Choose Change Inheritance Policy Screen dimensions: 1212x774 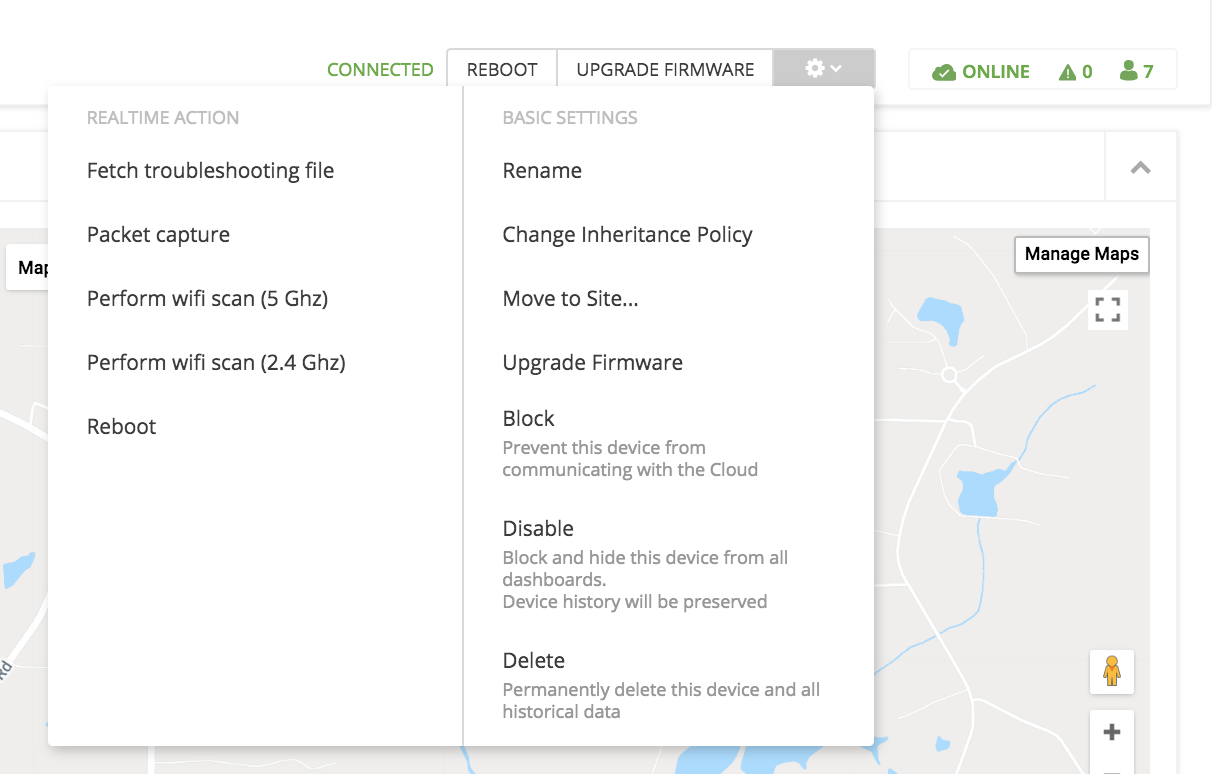tap(627, 235)
